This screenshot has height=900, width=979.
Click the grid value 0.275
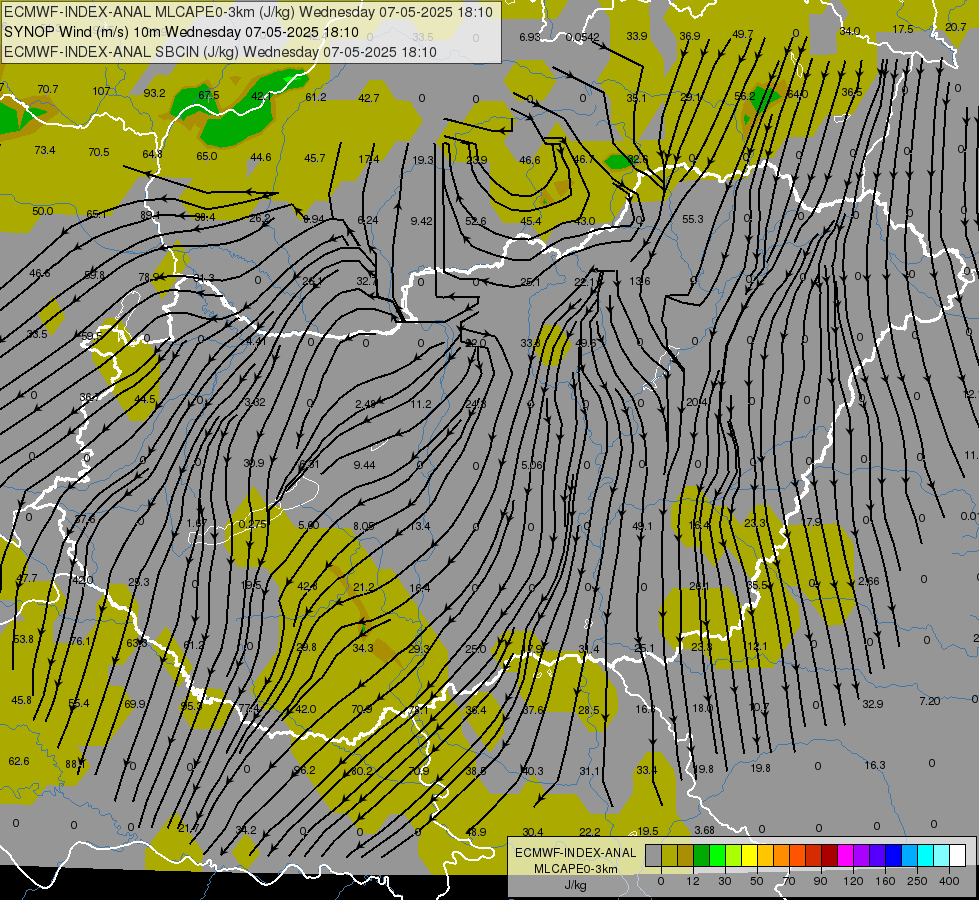click(x=252, y=524)
